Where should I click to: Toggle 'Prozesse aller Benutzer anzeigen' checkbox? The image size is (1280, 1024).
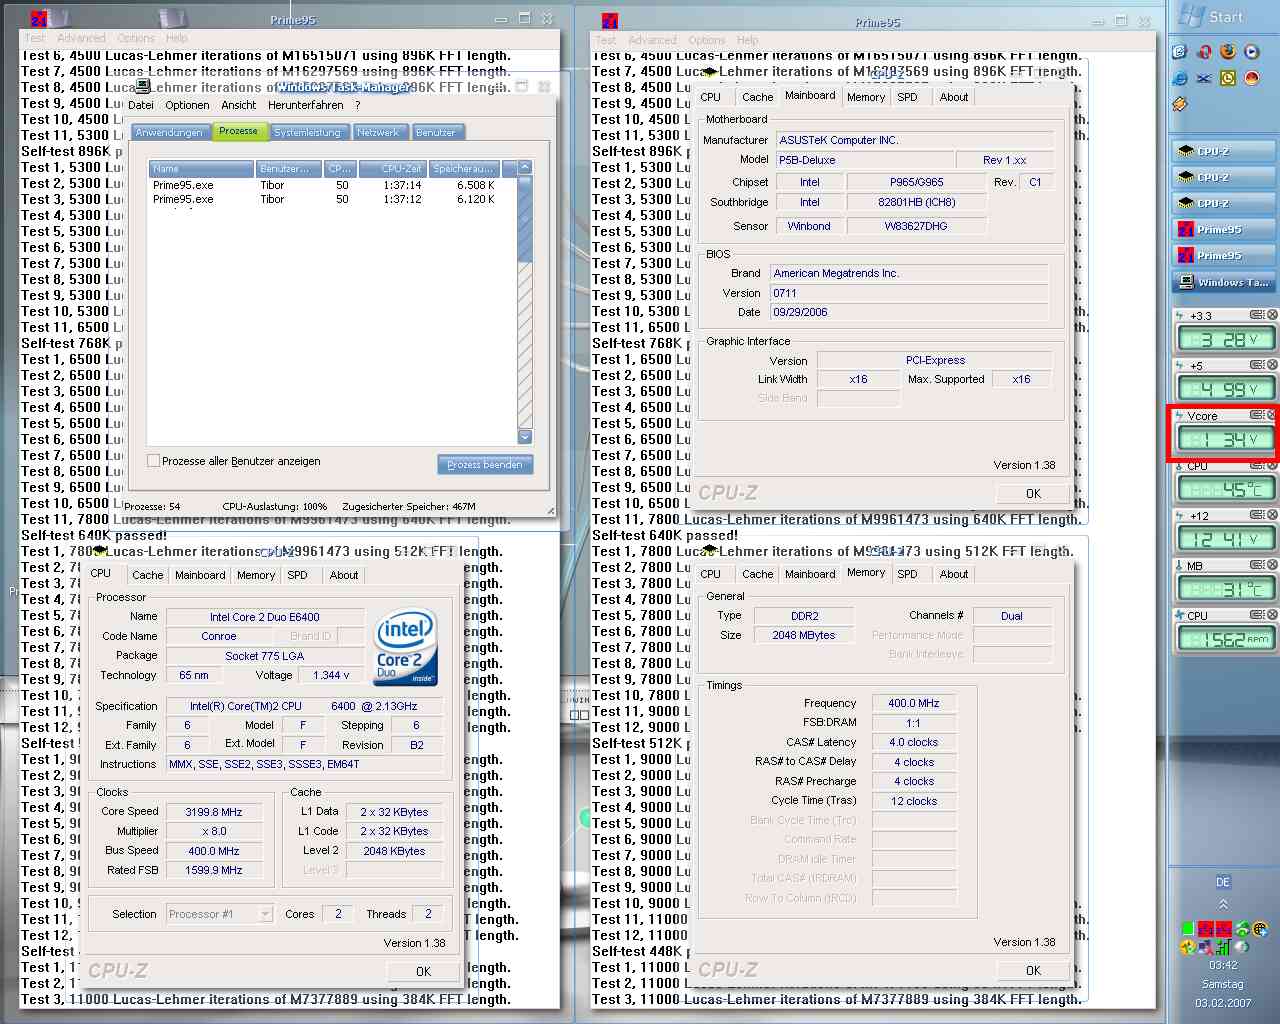(x=153, y=461)
